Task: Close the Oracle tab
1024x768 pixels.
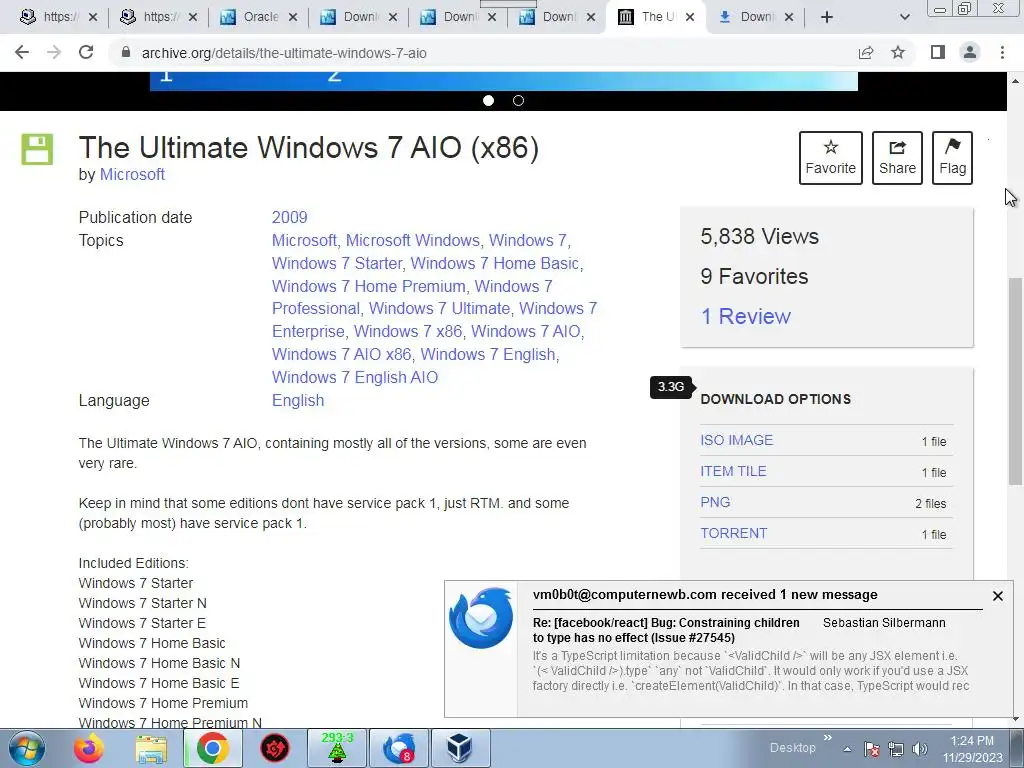Action: (x=293, y=18)
